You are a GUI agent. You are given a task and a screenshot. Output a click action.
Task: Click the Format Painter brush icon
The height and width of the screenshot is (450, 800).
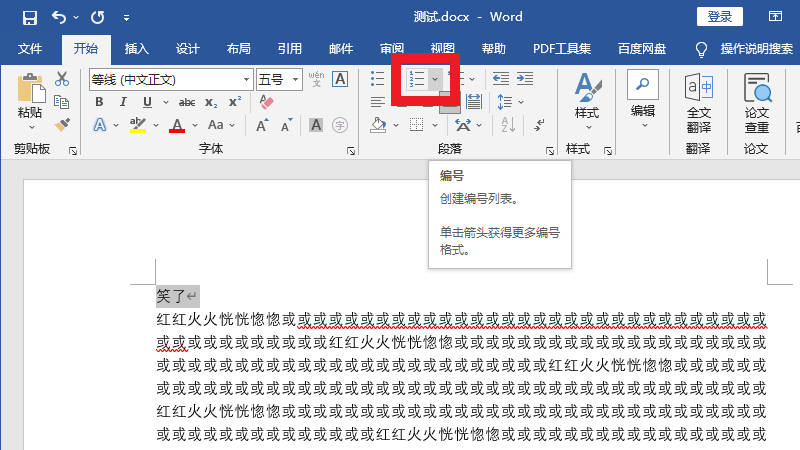click(62, 124)
